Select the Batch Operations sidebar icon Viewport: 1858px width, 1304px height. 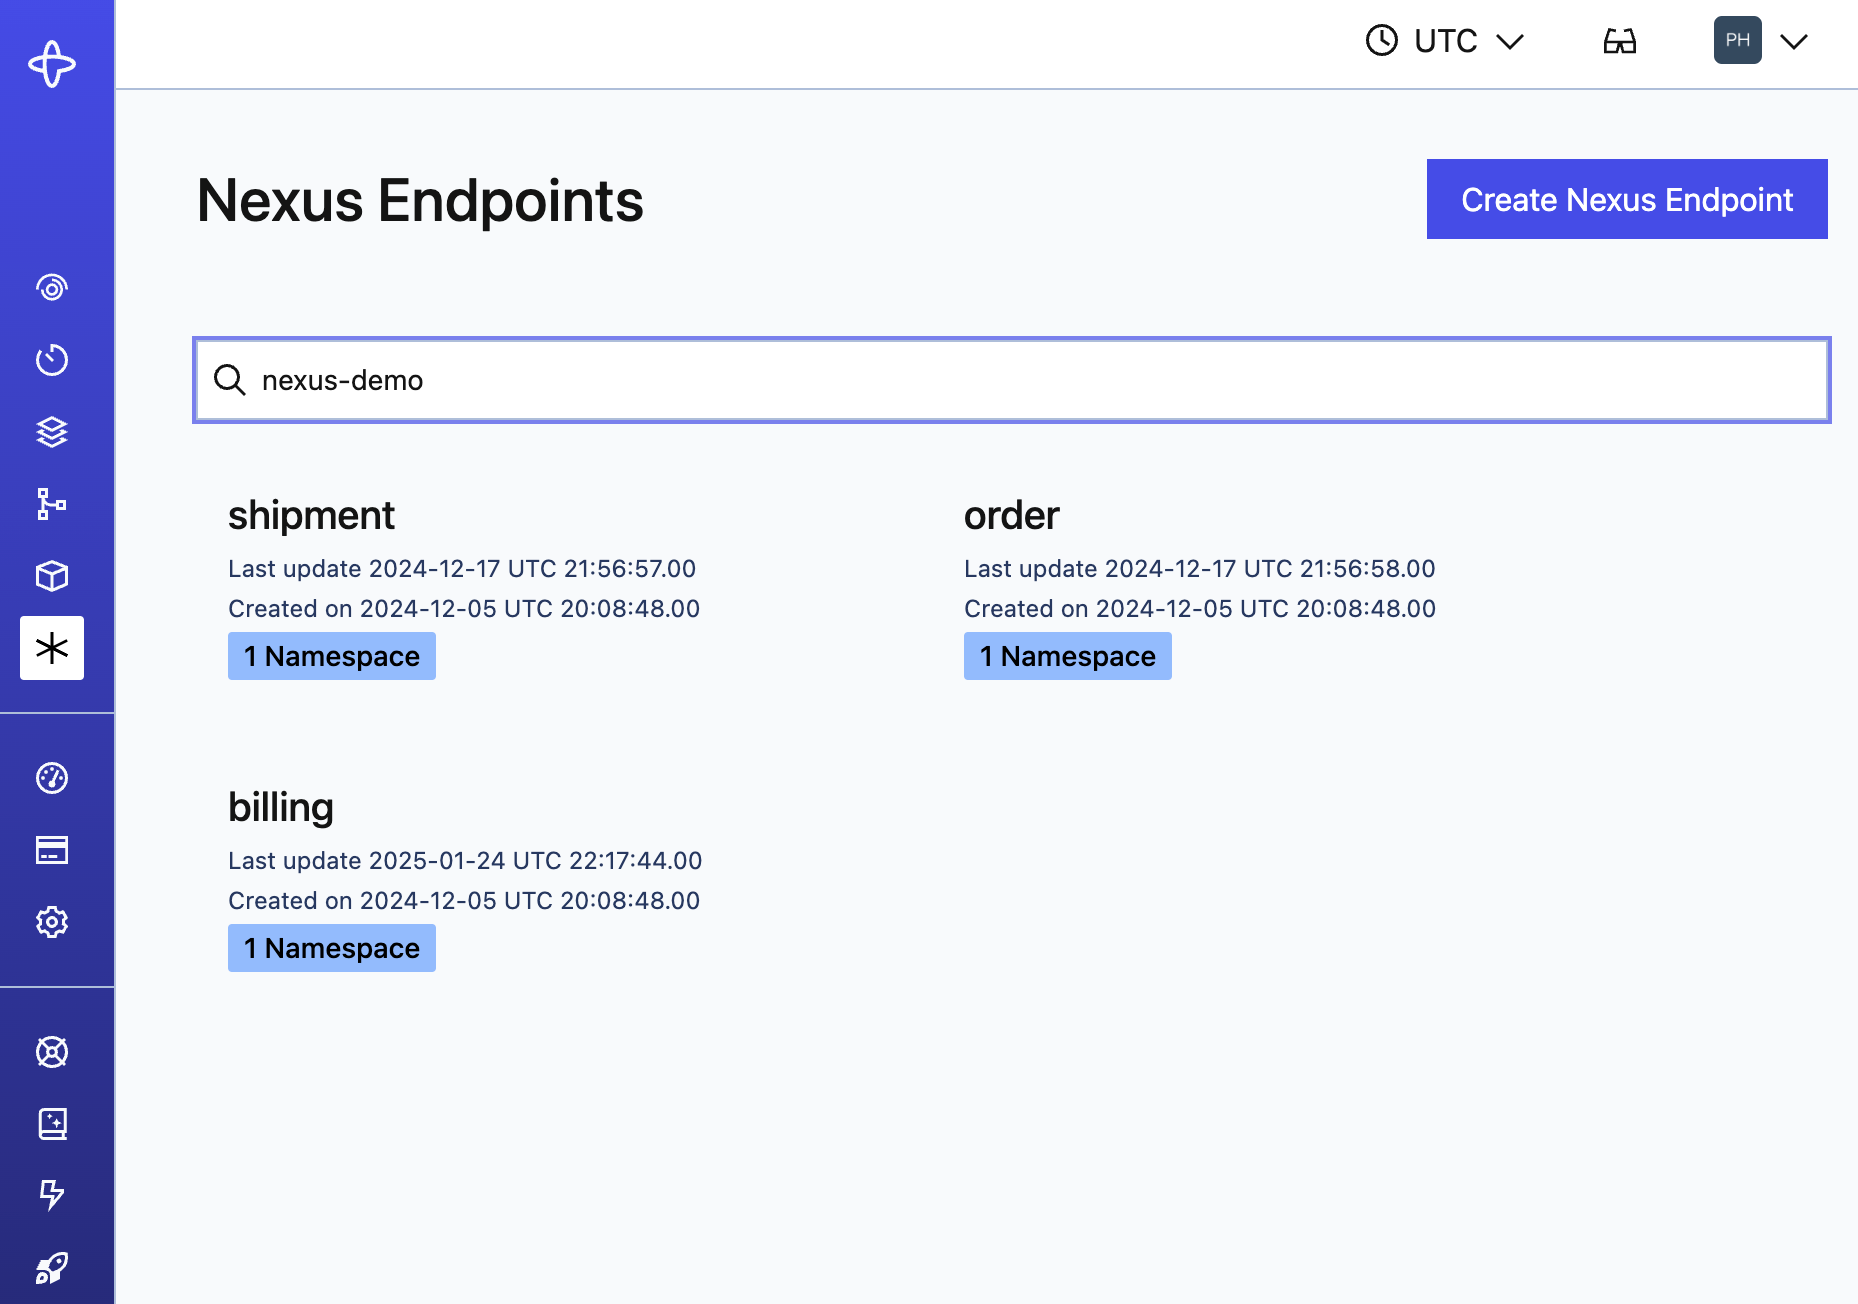pos(51,504)
